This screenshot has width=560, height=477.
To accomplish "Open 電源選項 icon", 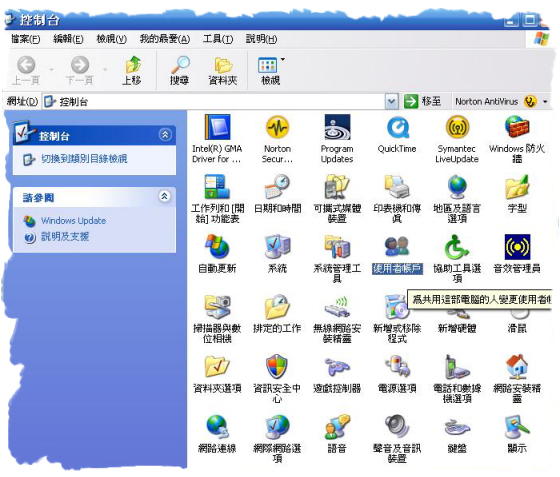I will [x=397, y=366].
